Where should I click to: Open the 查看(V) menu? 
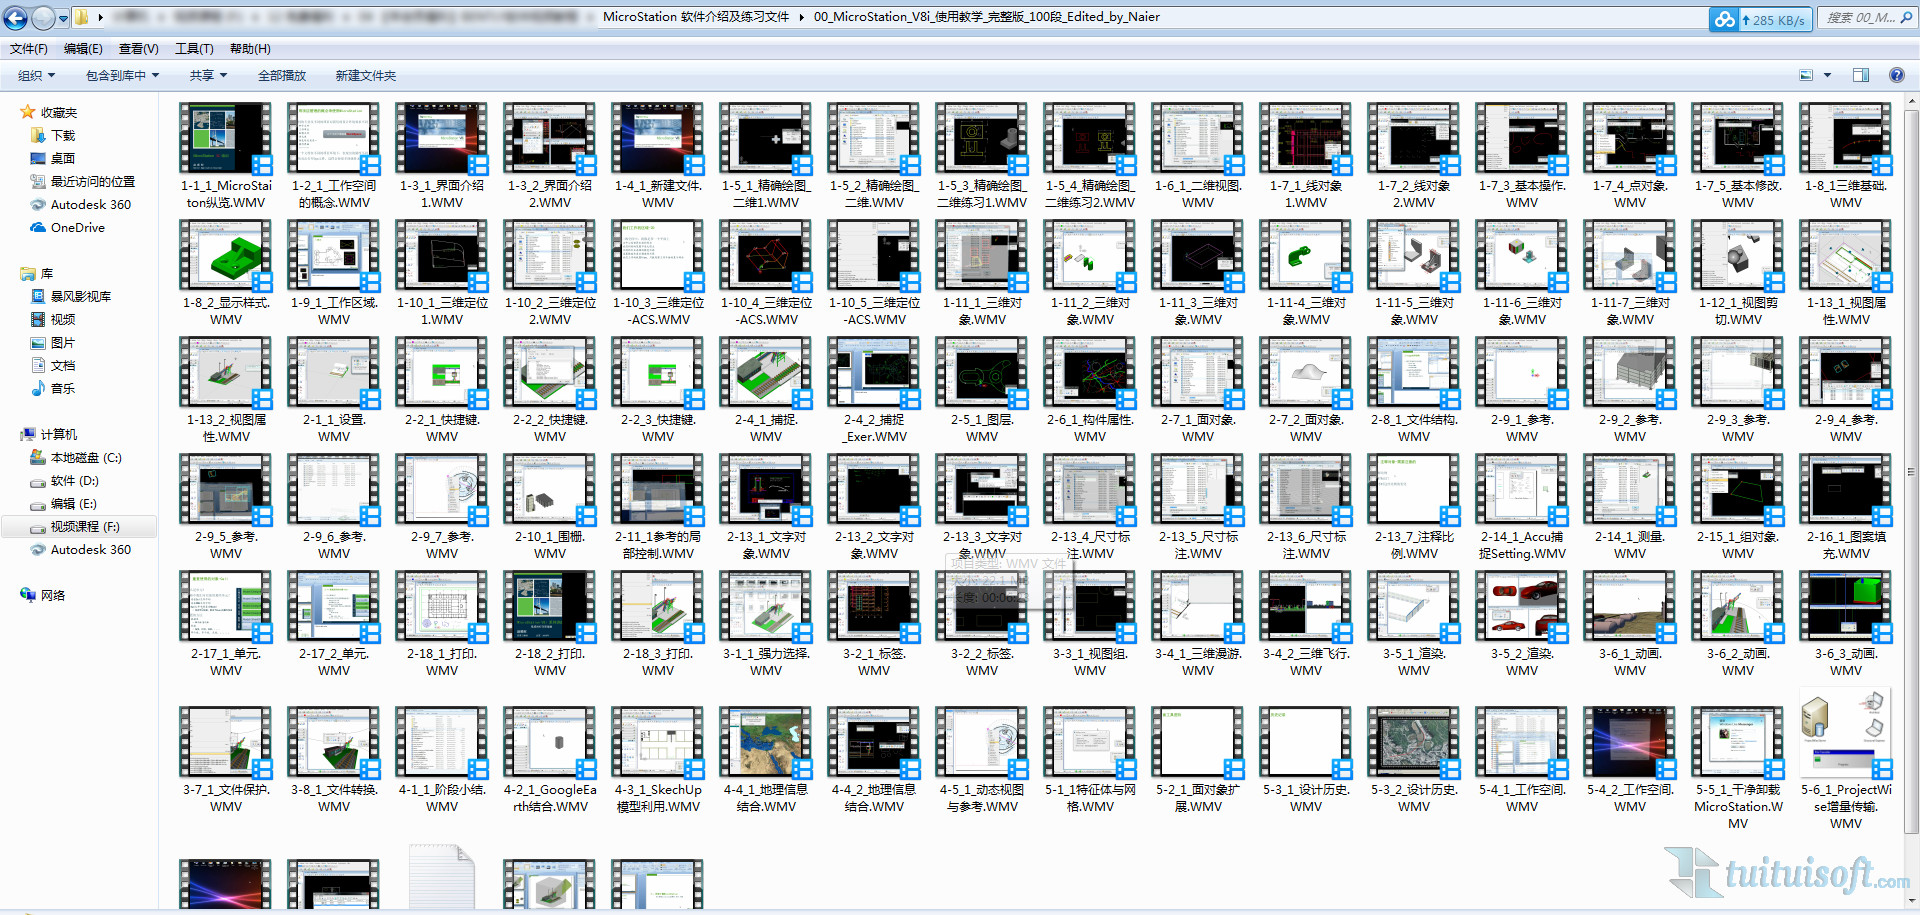[x=138, y=49]
